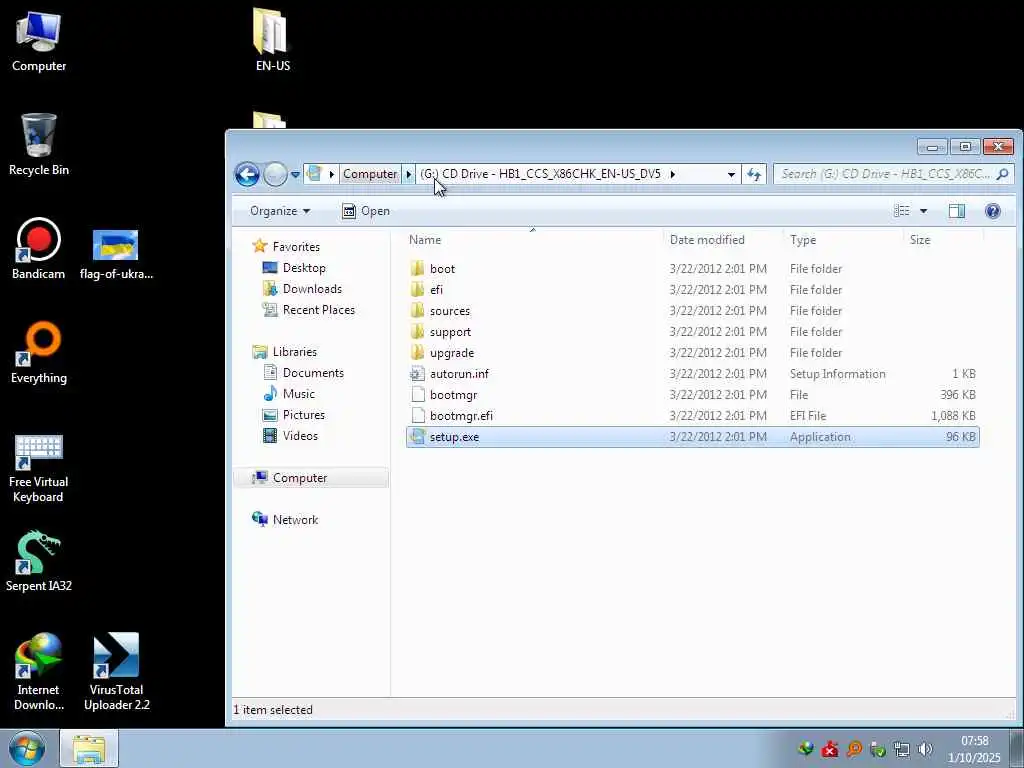Click the Windows Start orb

27,748
